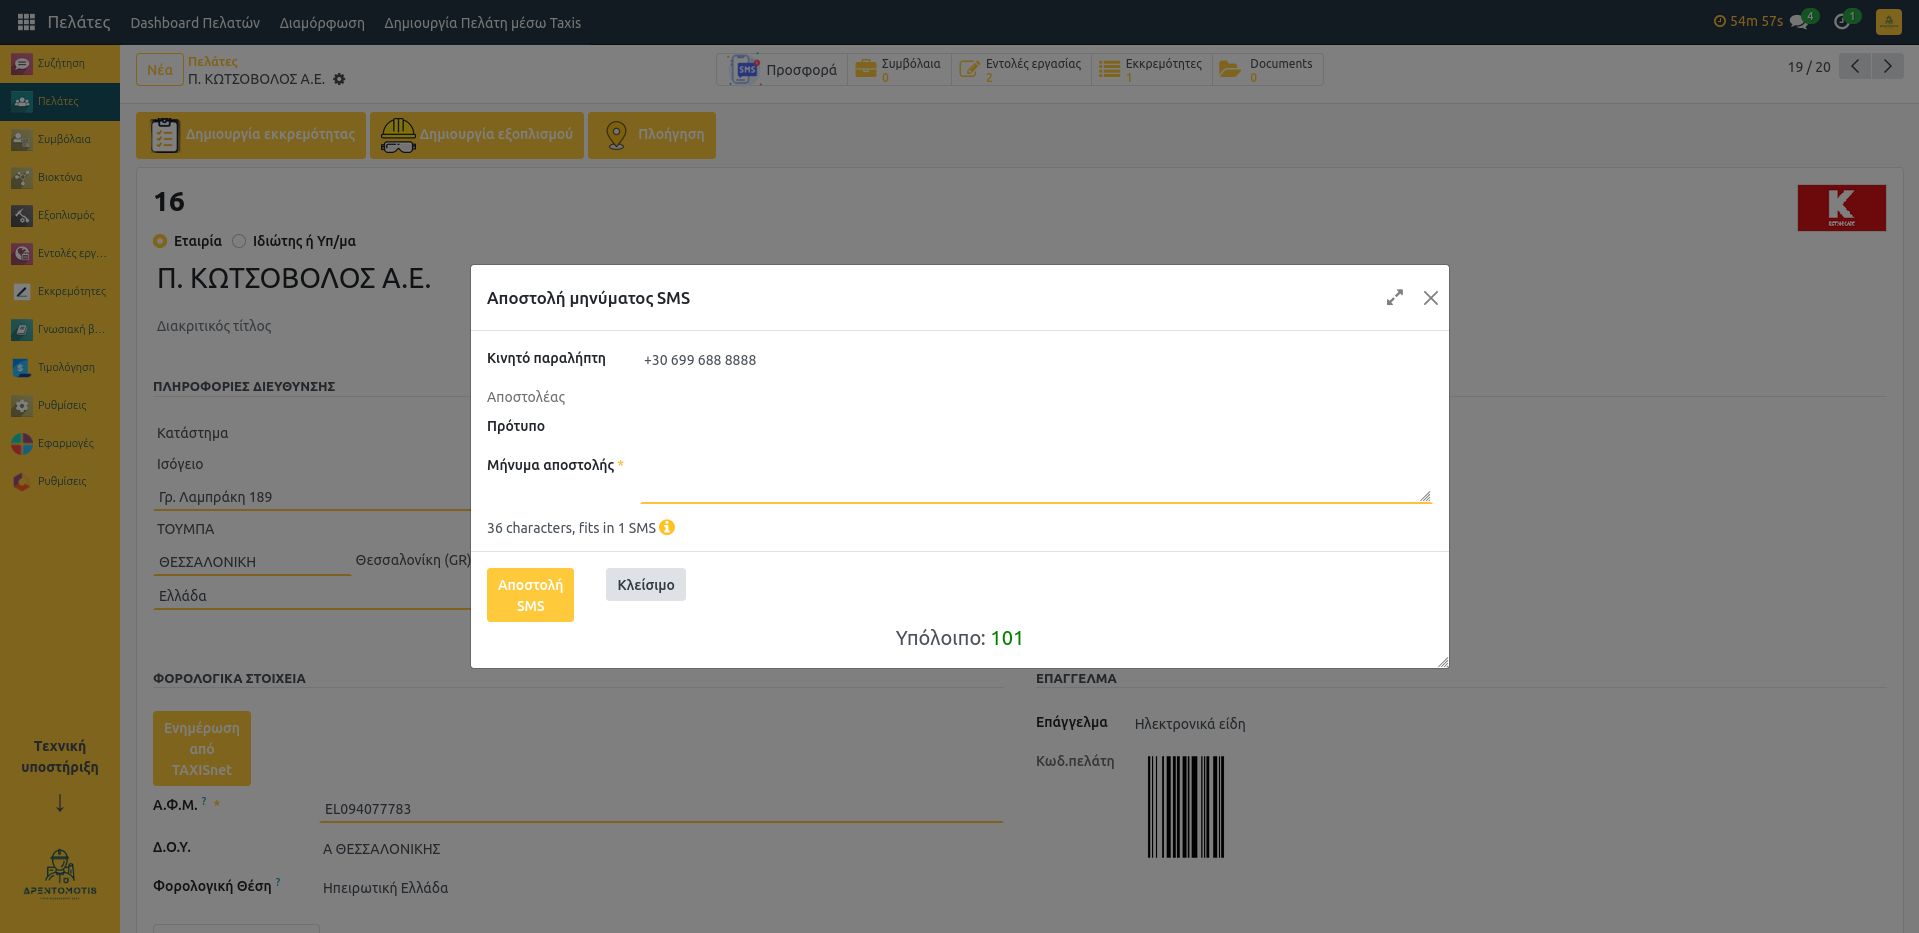Open Dashboard Πελατών menu item
1919x933 pixels.
click(x=195, y=23)
